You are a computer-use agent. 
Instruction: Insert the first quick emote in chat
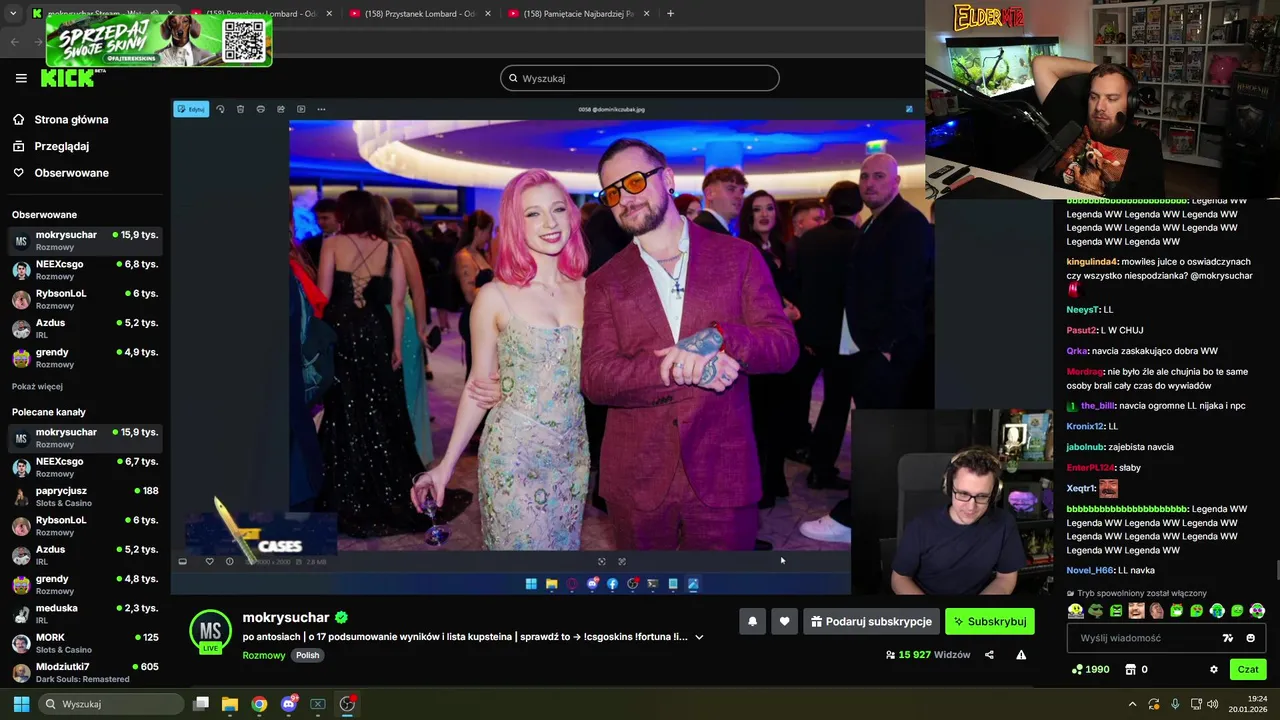click(1076, 611)
